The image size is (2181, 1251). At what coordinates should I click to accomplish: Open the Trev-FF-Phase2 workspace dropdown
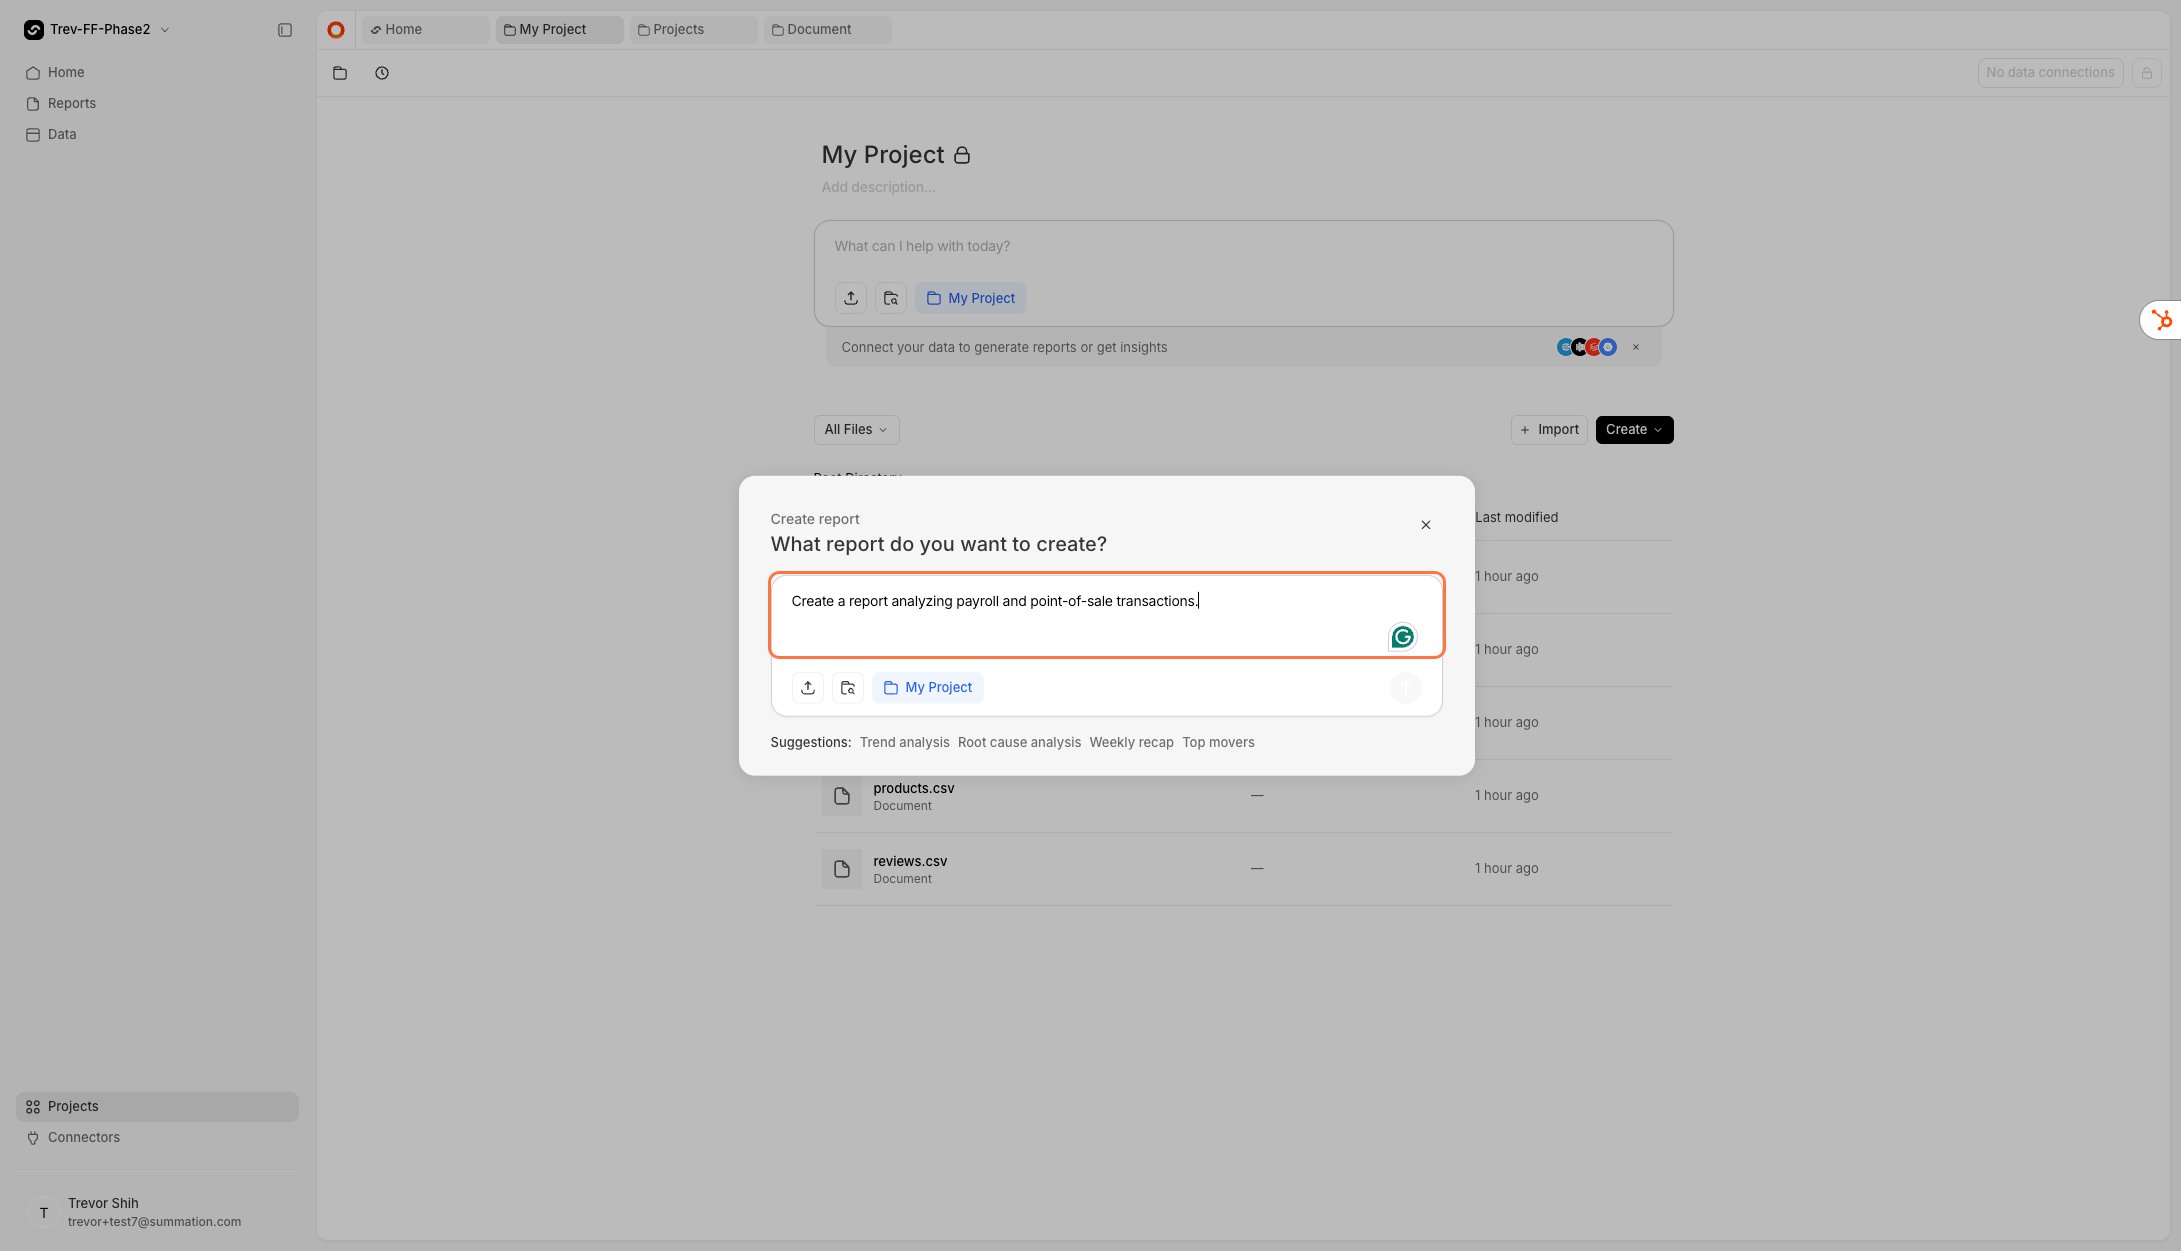97,30
